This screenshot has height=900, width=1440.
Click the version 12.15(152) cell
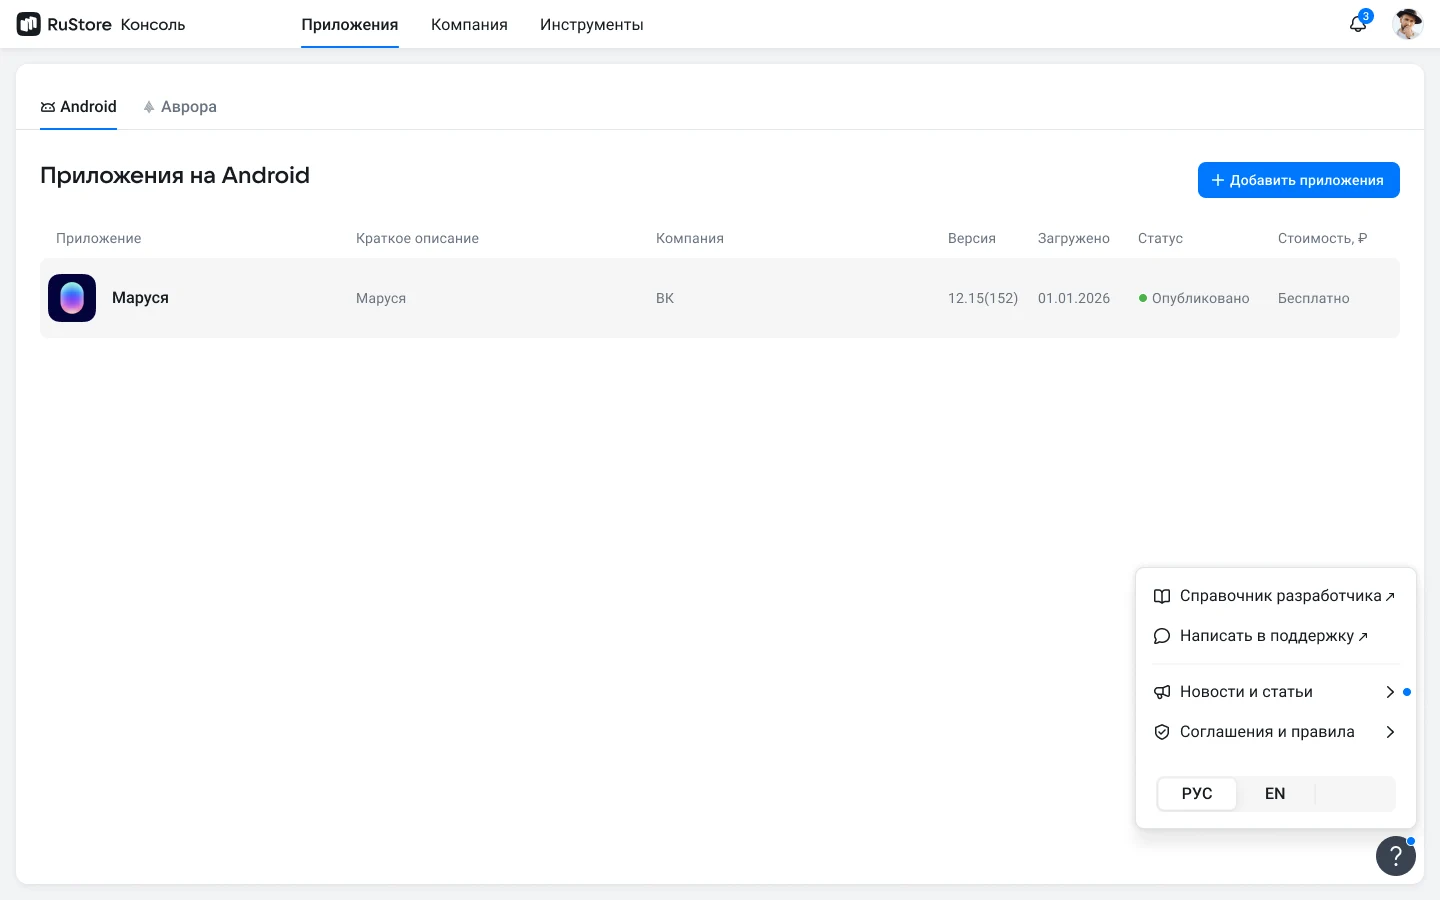click(983, 298)
